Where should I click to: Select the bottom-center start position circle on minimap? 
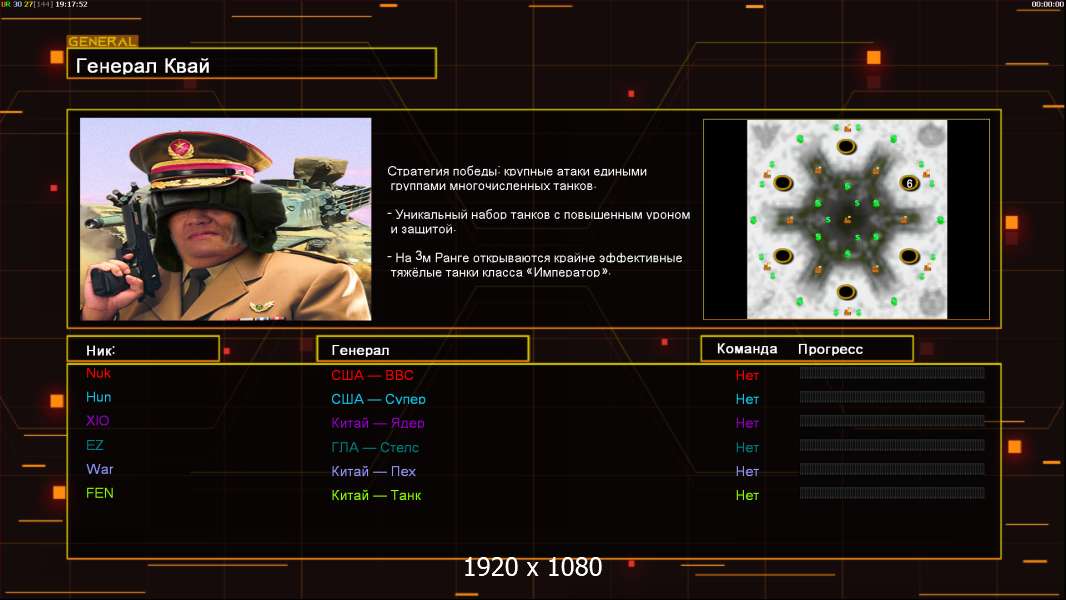(846, 292)
